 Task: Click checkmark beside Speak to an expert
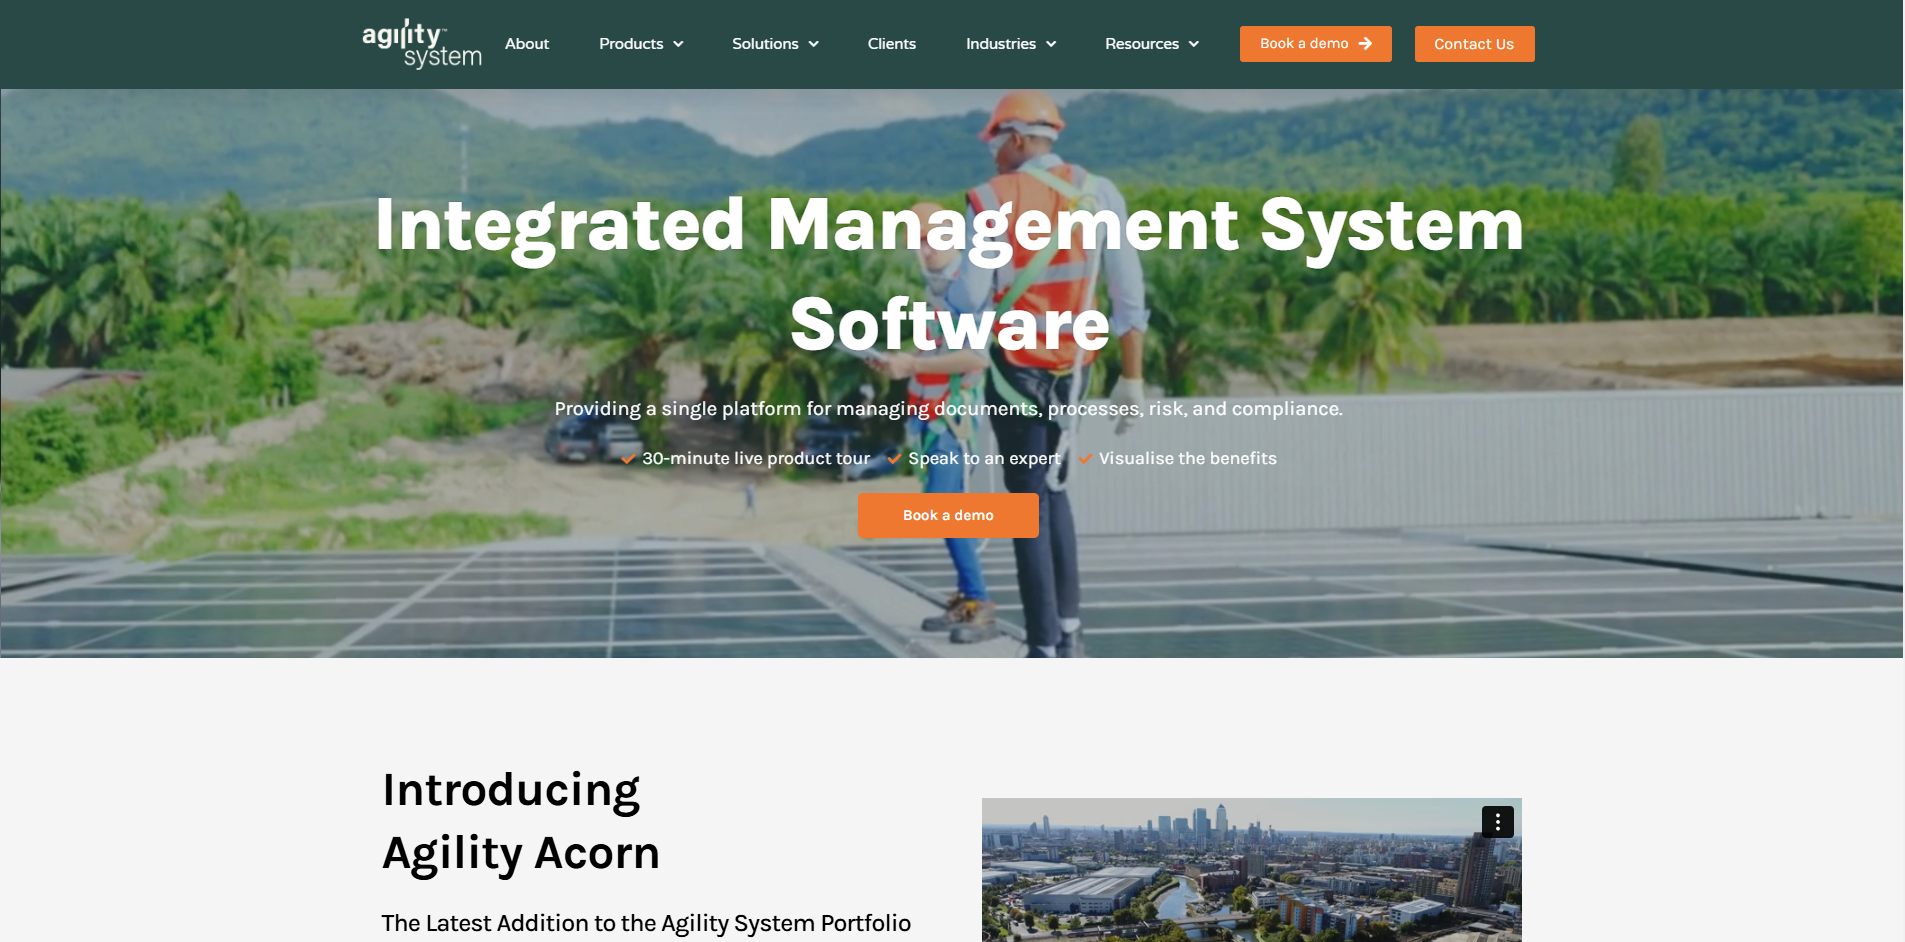coord(893,458)
